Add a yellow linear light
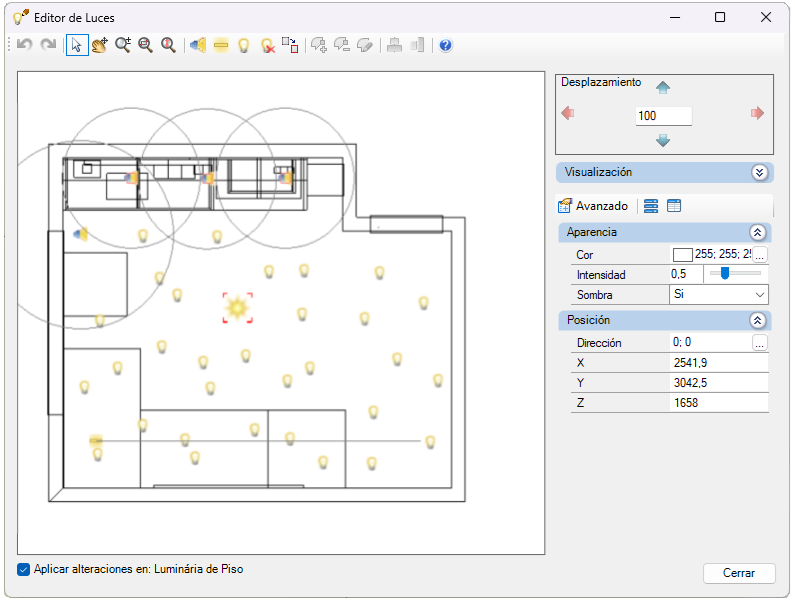The image size is (795, 604). tap(221, 46)
